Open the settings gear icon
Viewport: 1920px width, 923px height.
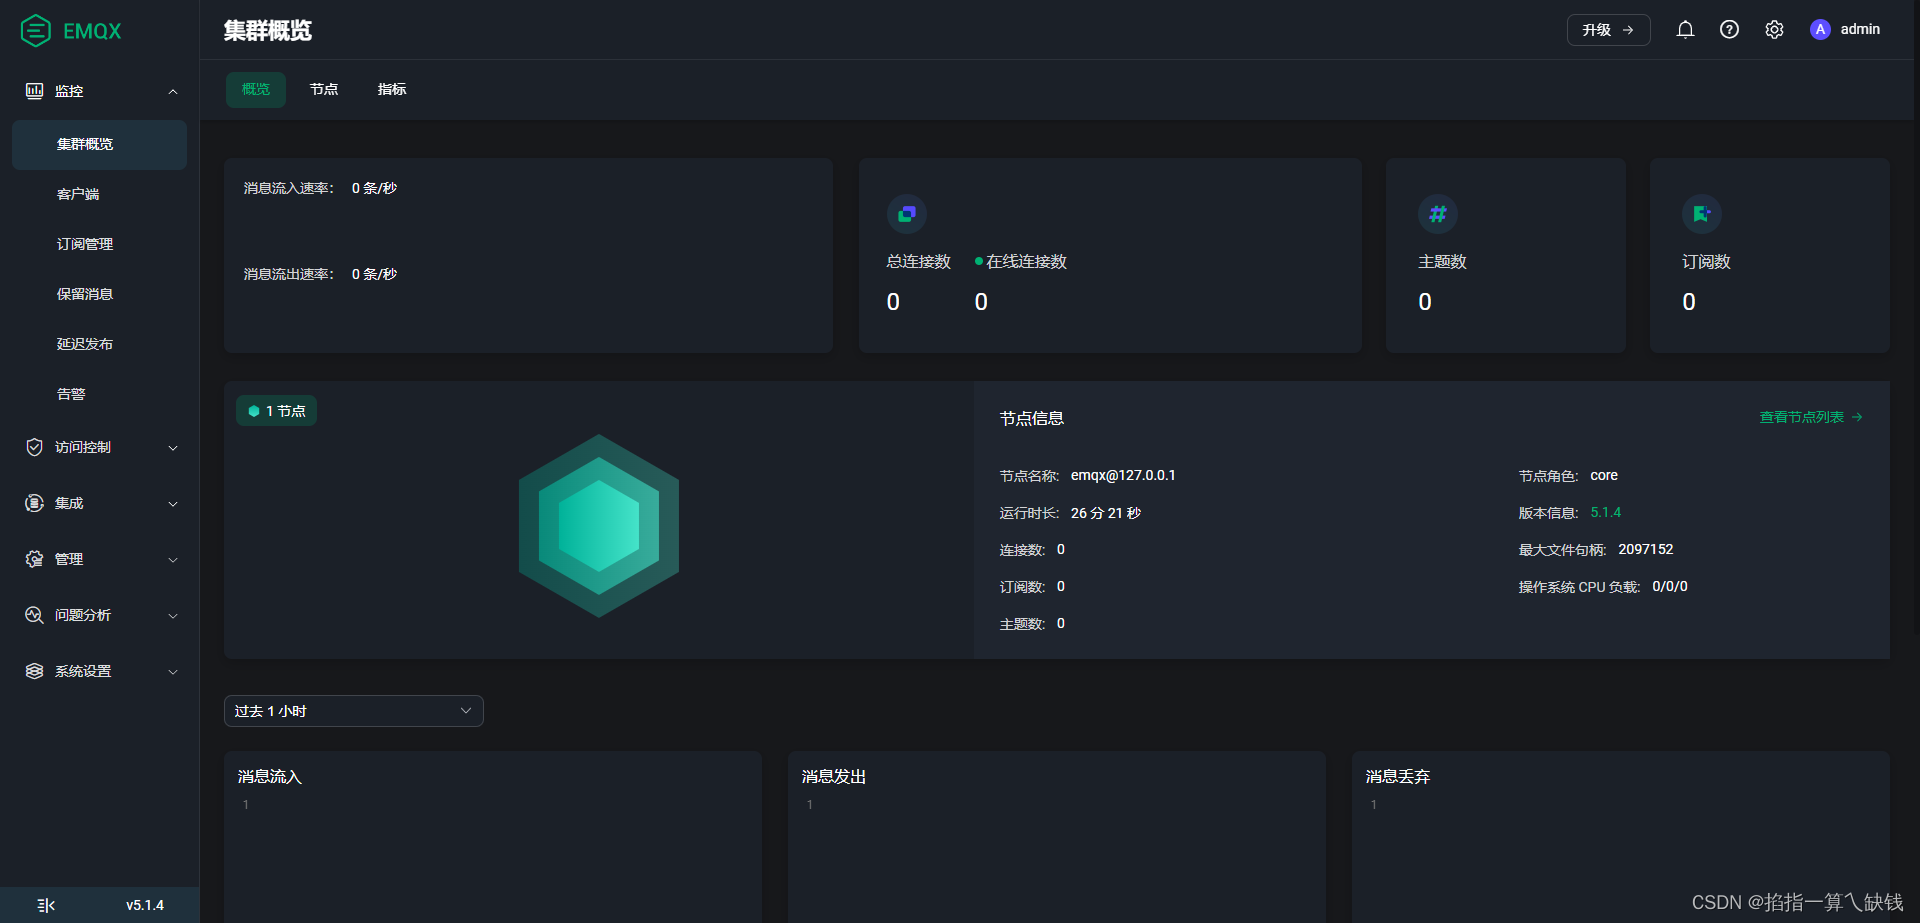1774,30
